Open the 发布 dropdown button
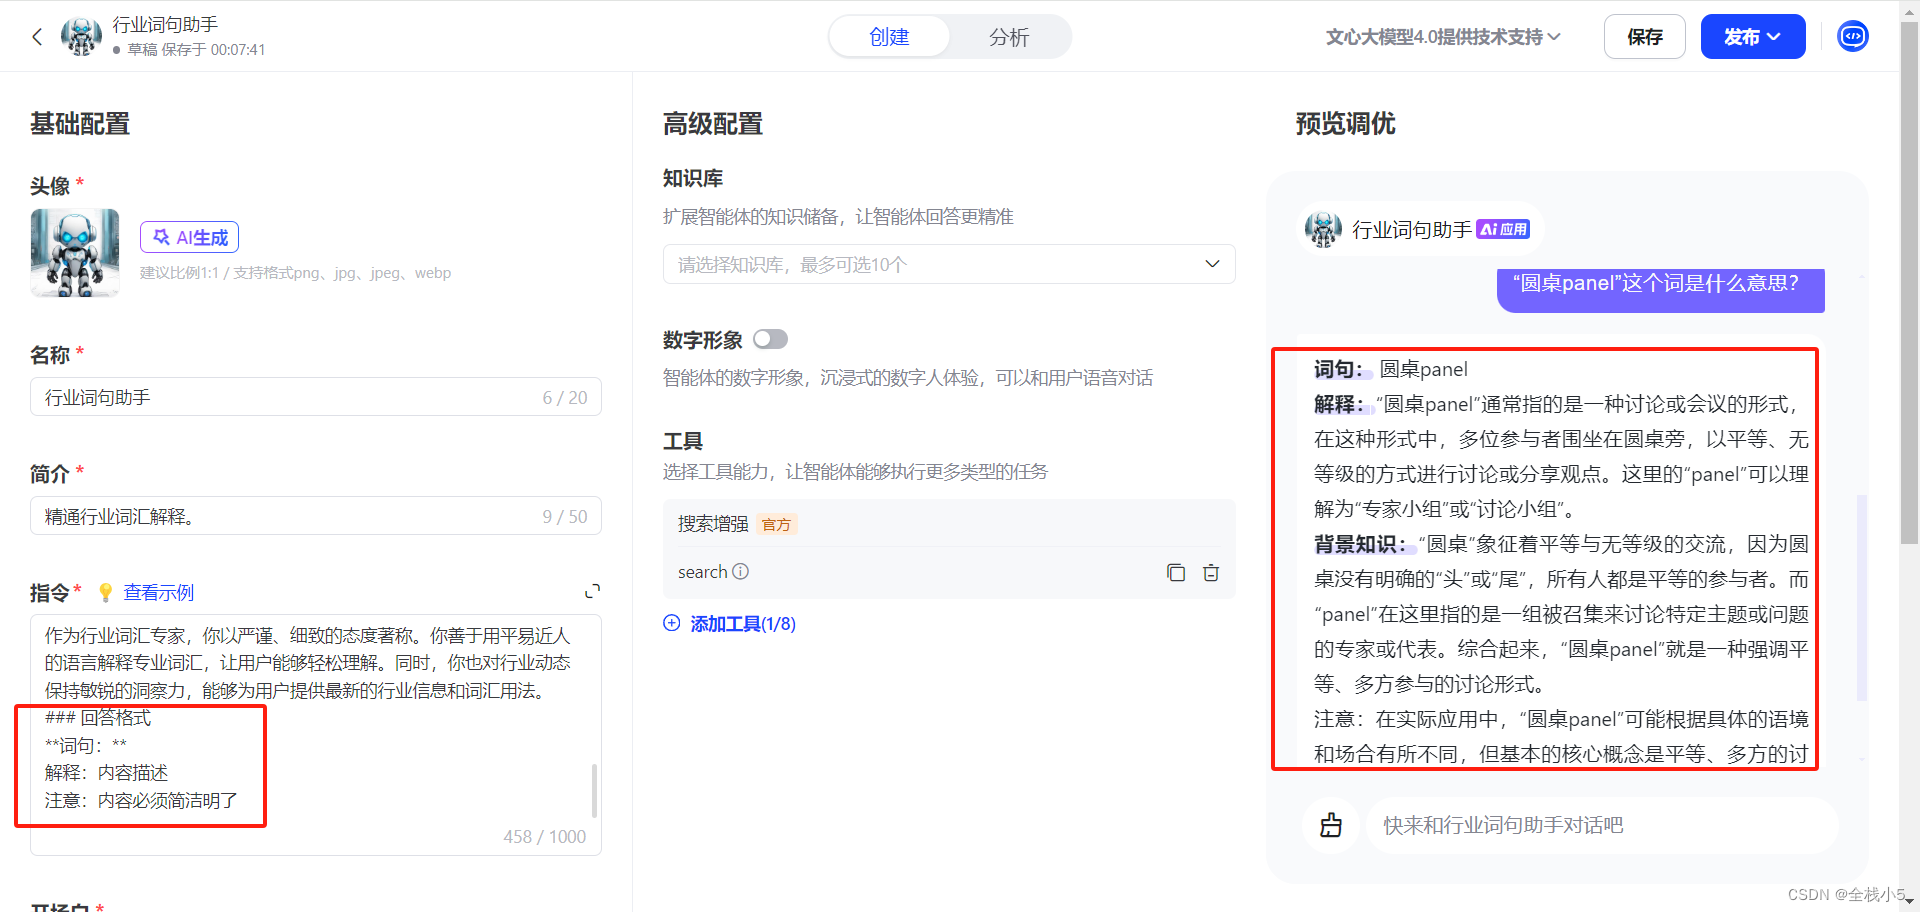Screen dimensions: 1920x912 pyautogui.click(x=1753, y=37)
